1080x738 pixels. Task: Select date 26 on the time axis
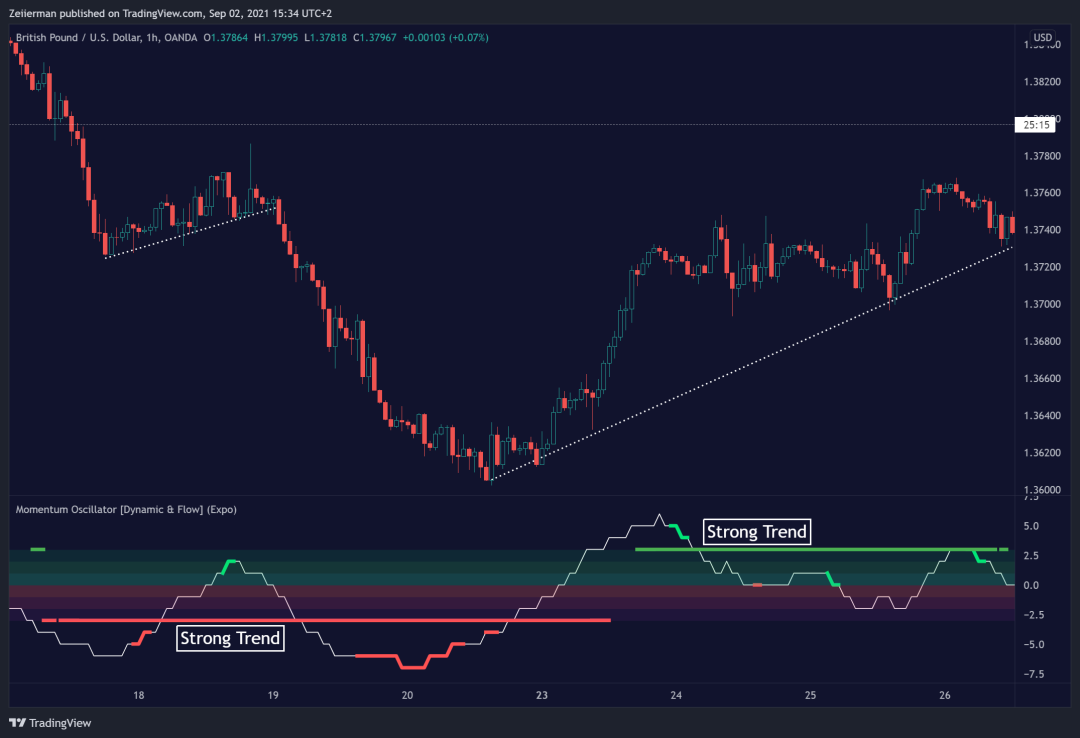coord(945,695)
